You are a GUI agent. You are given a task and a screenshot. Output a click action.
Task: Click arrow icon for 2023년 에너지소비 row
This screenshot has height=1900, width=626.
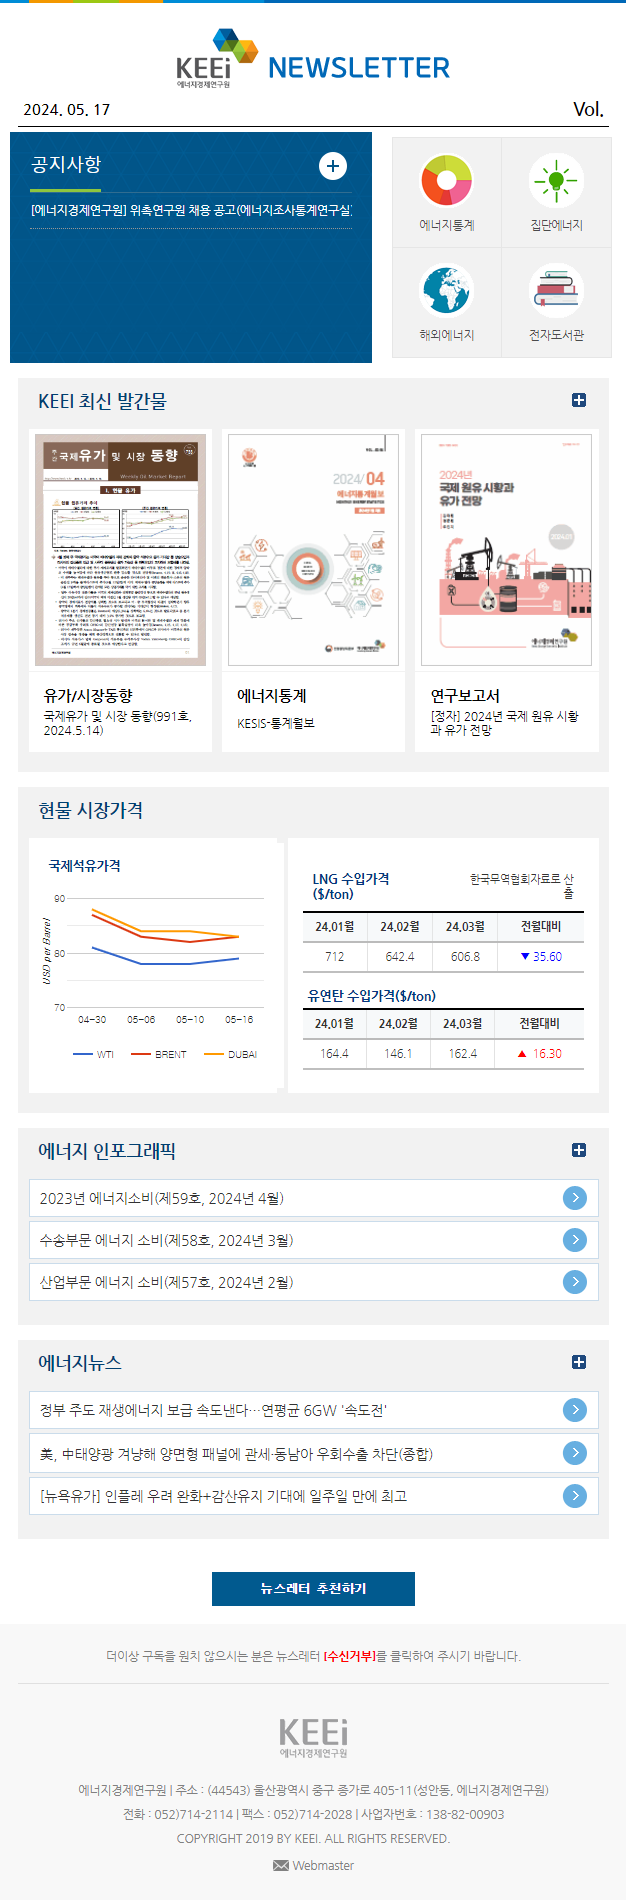coord(575,1198)
